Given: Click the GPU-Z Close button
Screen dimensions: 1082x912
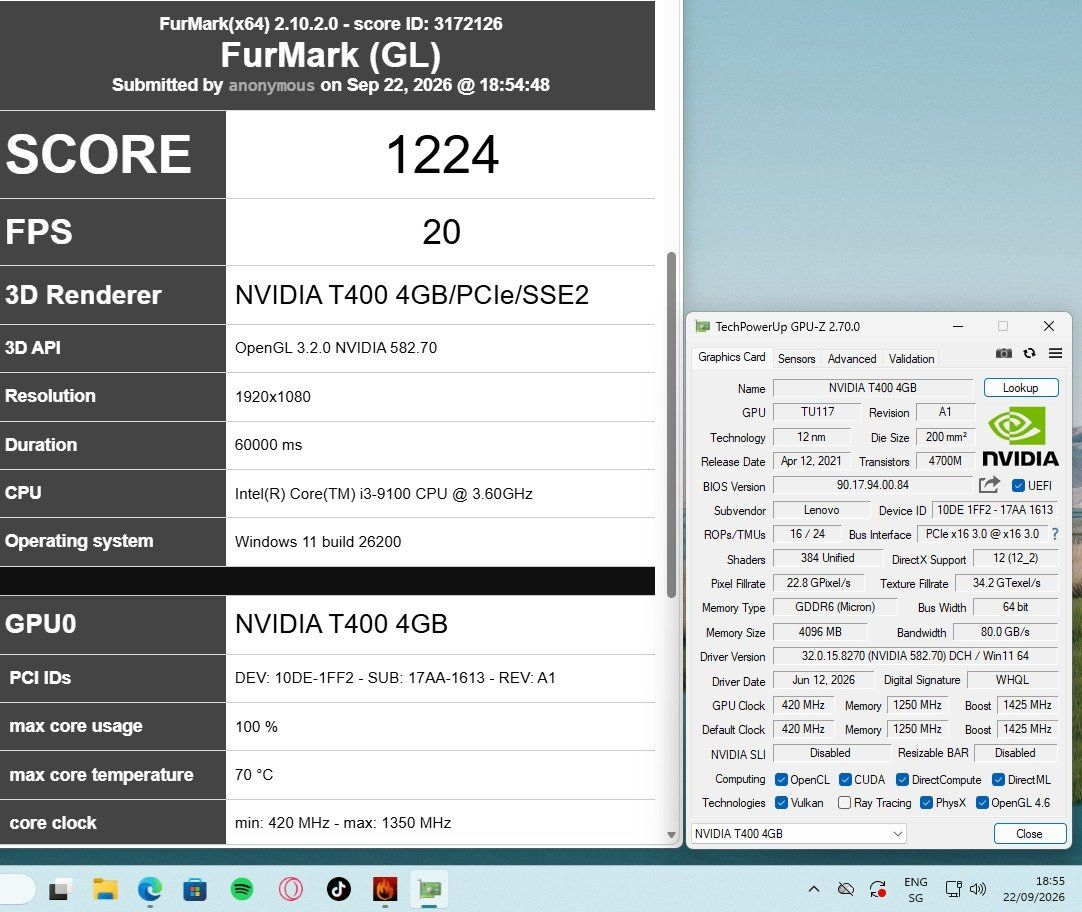Looking at the screenshot, I should tap(1029, 833).
